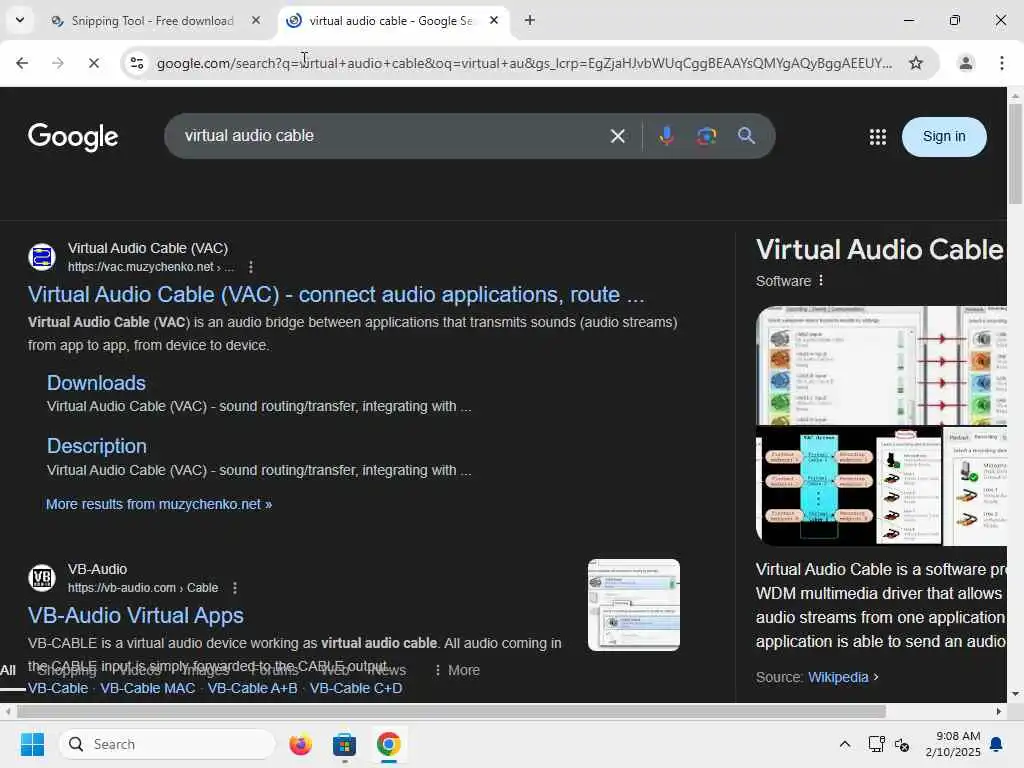Open options for the muzychenko.net result

[x=251, y=266]
